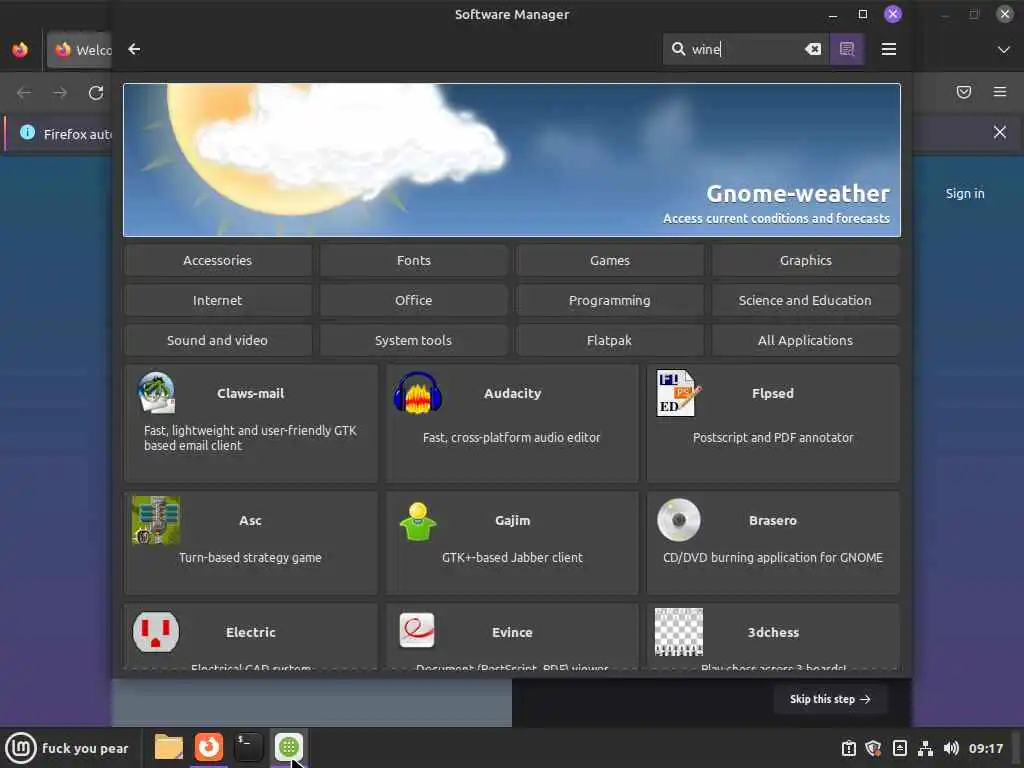The width and height of the screenshot is (1024, 768).
Task: Show All Applications category
Action: click(x=805, y=340)
